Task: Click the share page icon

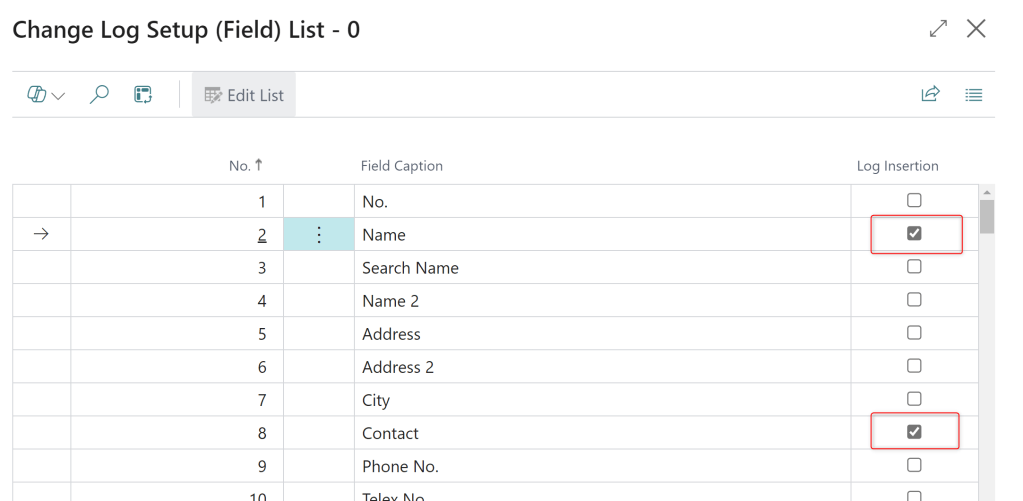Action: [x=930, y=95]
